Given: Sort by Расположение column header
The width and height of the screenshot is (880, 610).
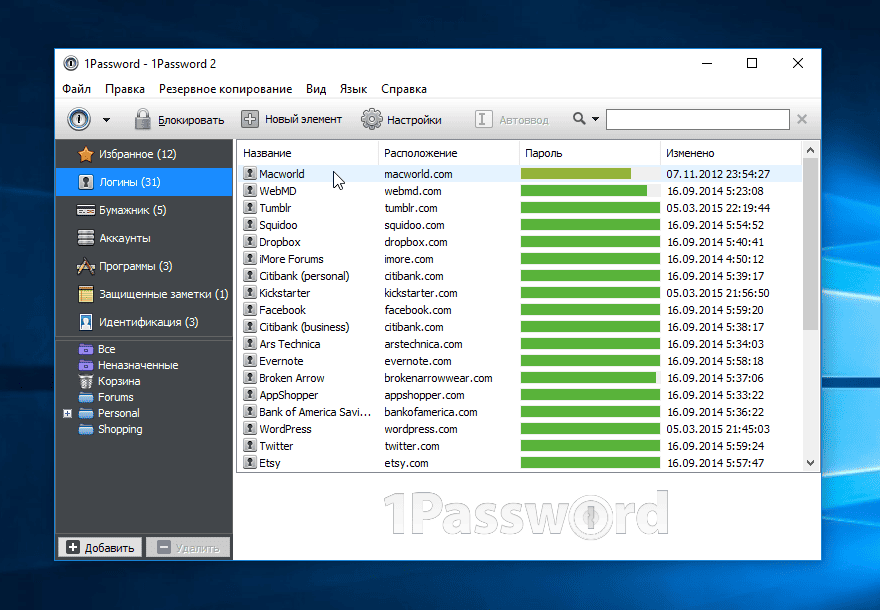Looking at the screenshot, I should (x=449, y=153).
